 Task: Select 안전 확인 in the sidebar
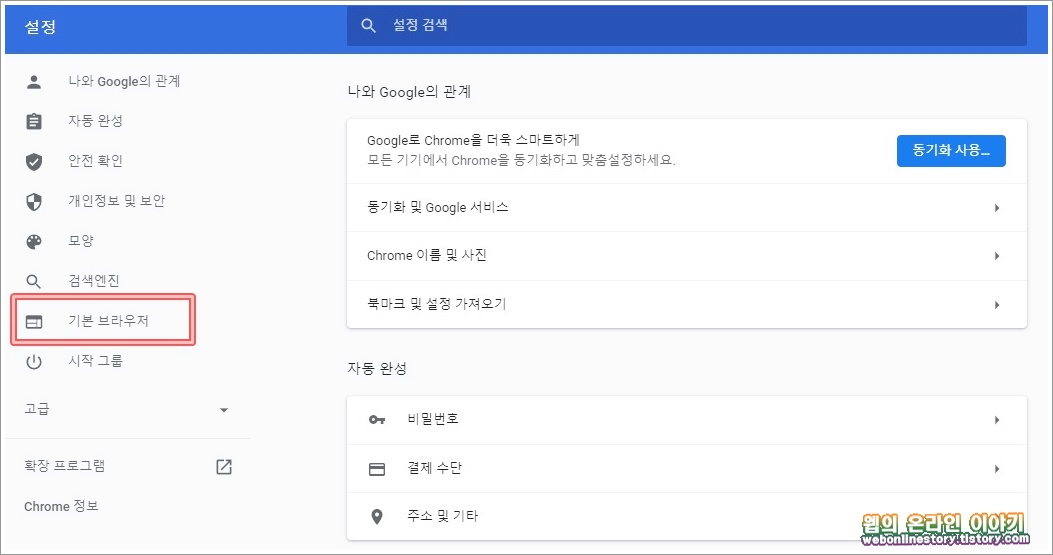95,161
